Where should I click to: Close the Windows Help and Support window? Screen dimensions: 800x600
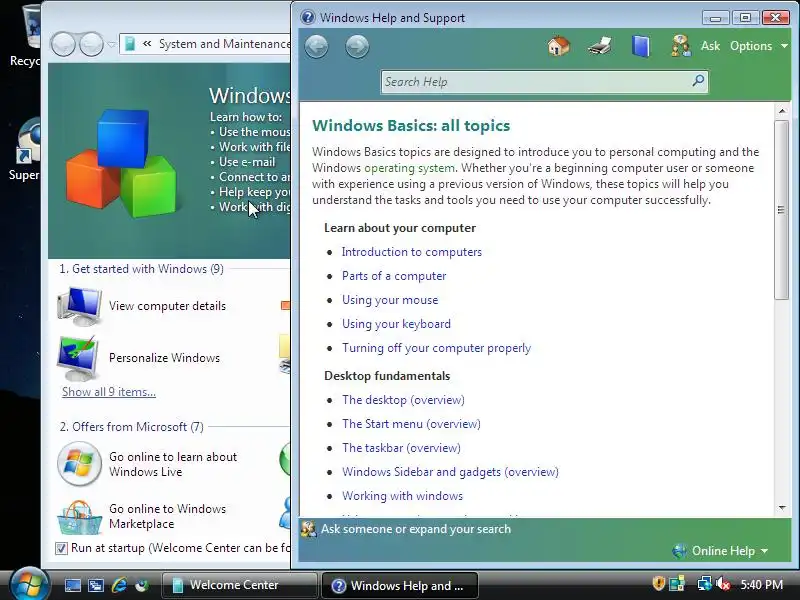[776, 18]
